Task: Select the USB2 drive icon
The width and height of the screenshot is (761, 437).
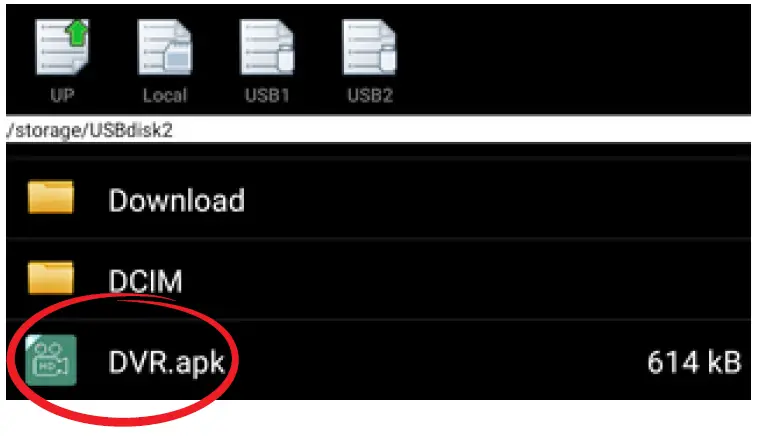Action: pos(369,47)
